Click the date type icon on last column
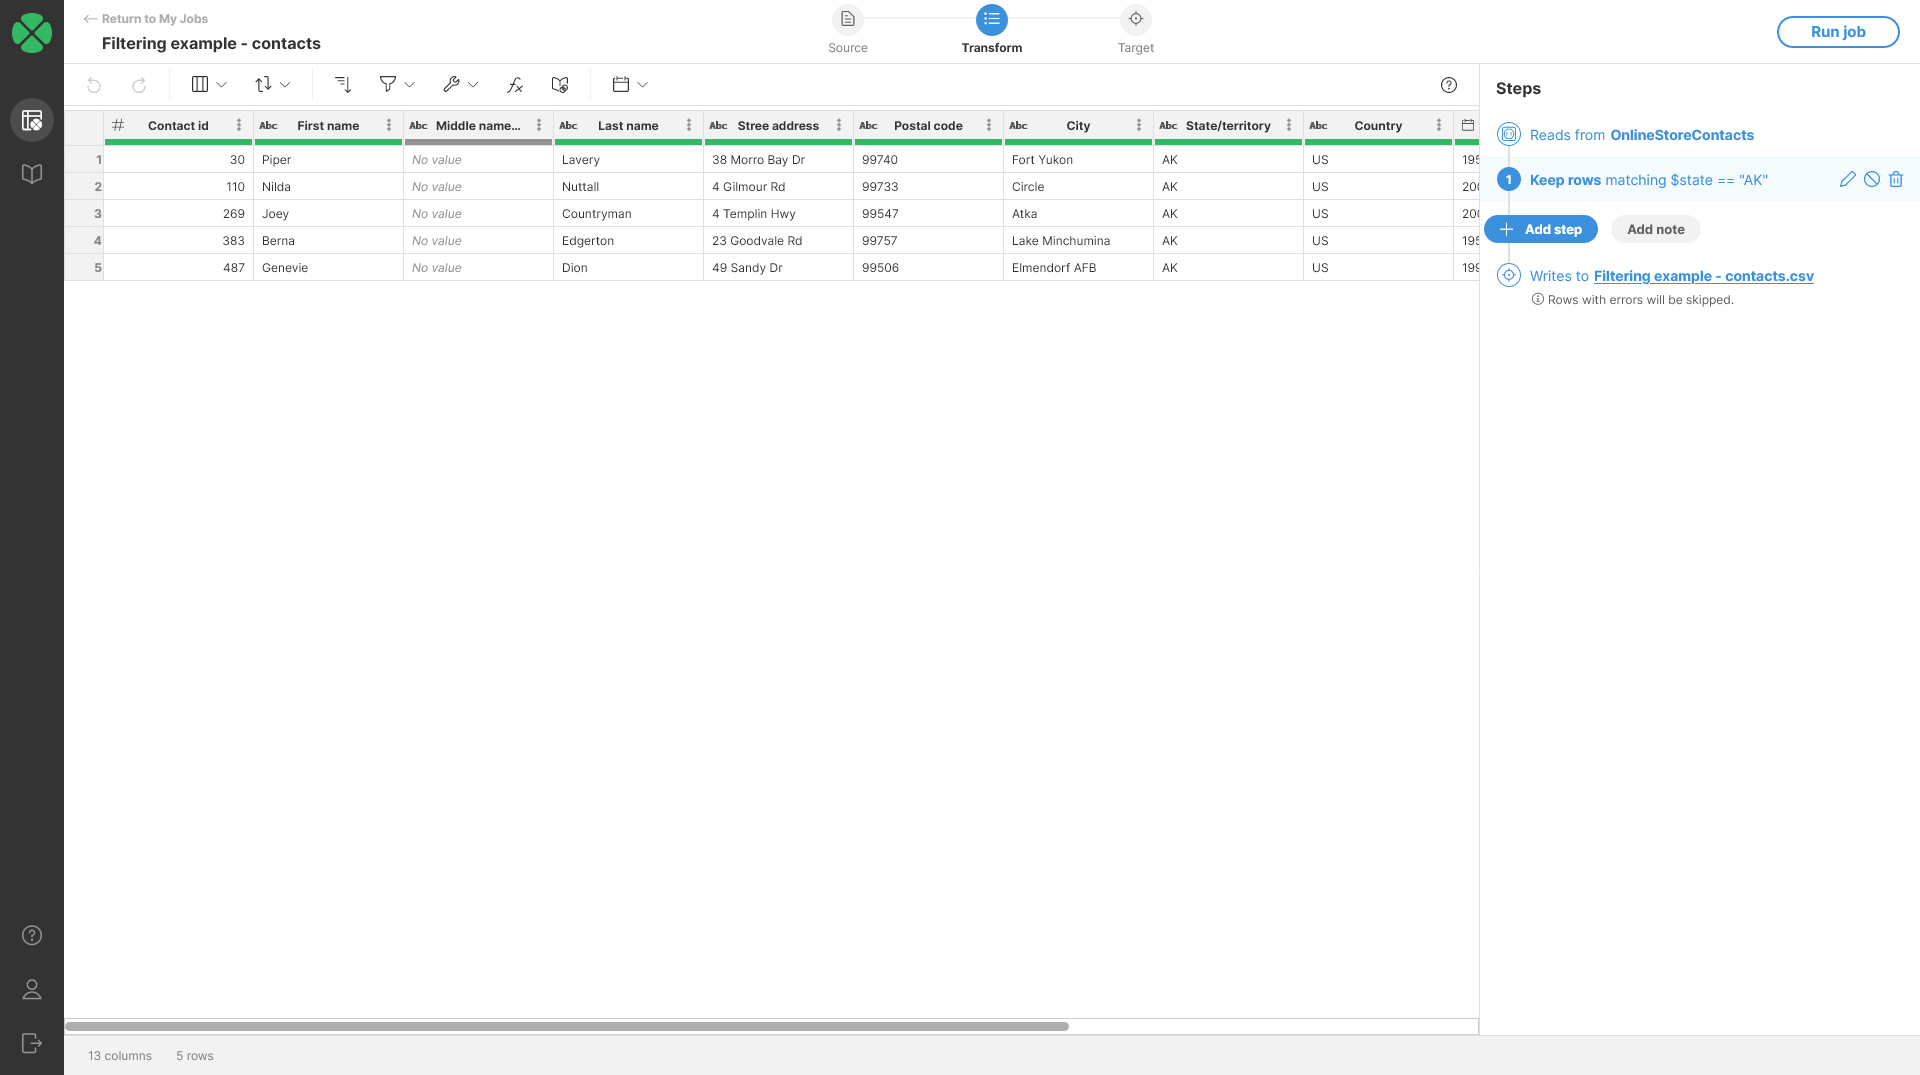1920x1075 pixels. point(1468,125)
